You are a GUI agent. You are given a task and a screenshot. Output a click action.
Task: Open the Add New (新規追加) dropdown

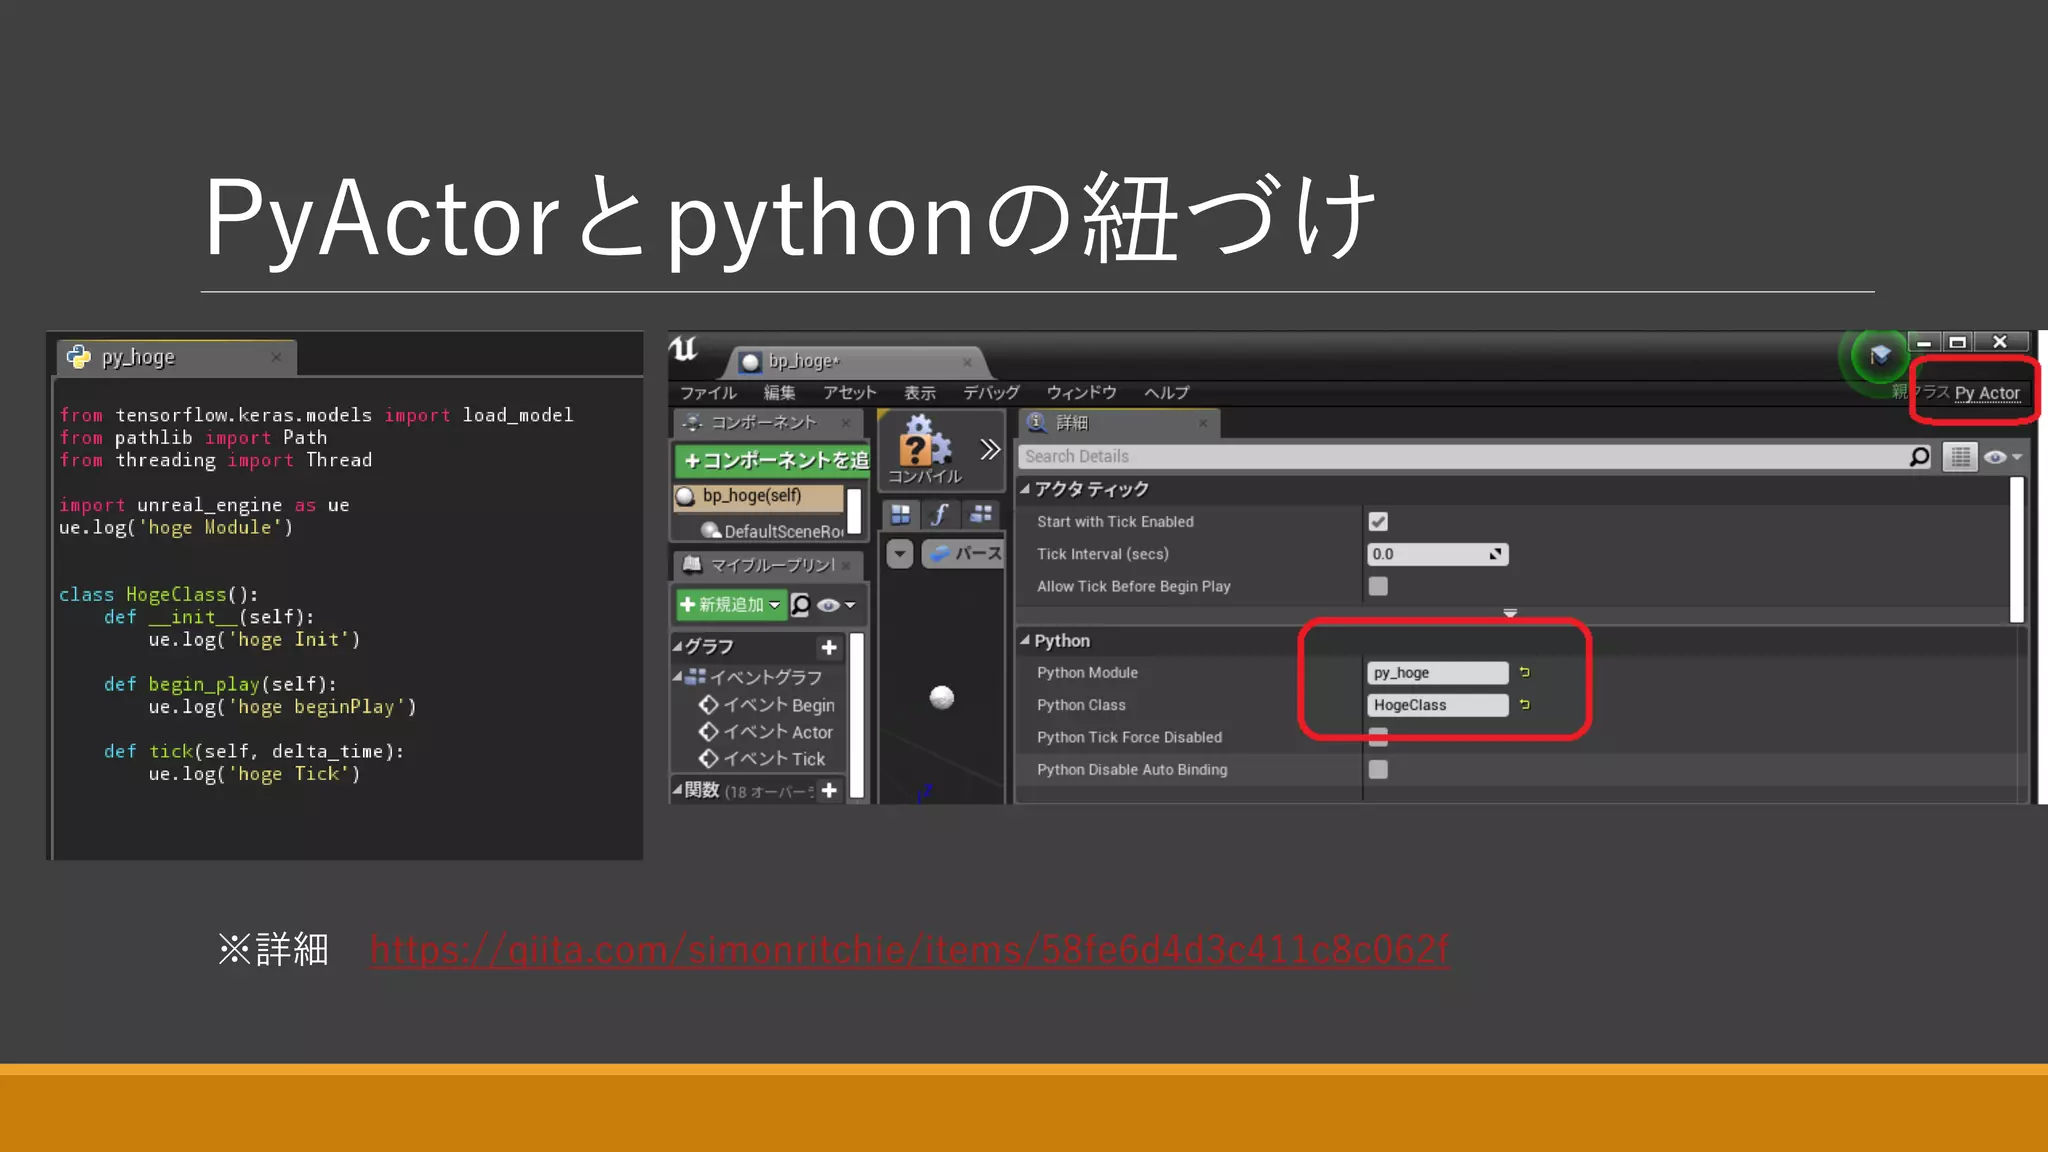click(731, 605)
